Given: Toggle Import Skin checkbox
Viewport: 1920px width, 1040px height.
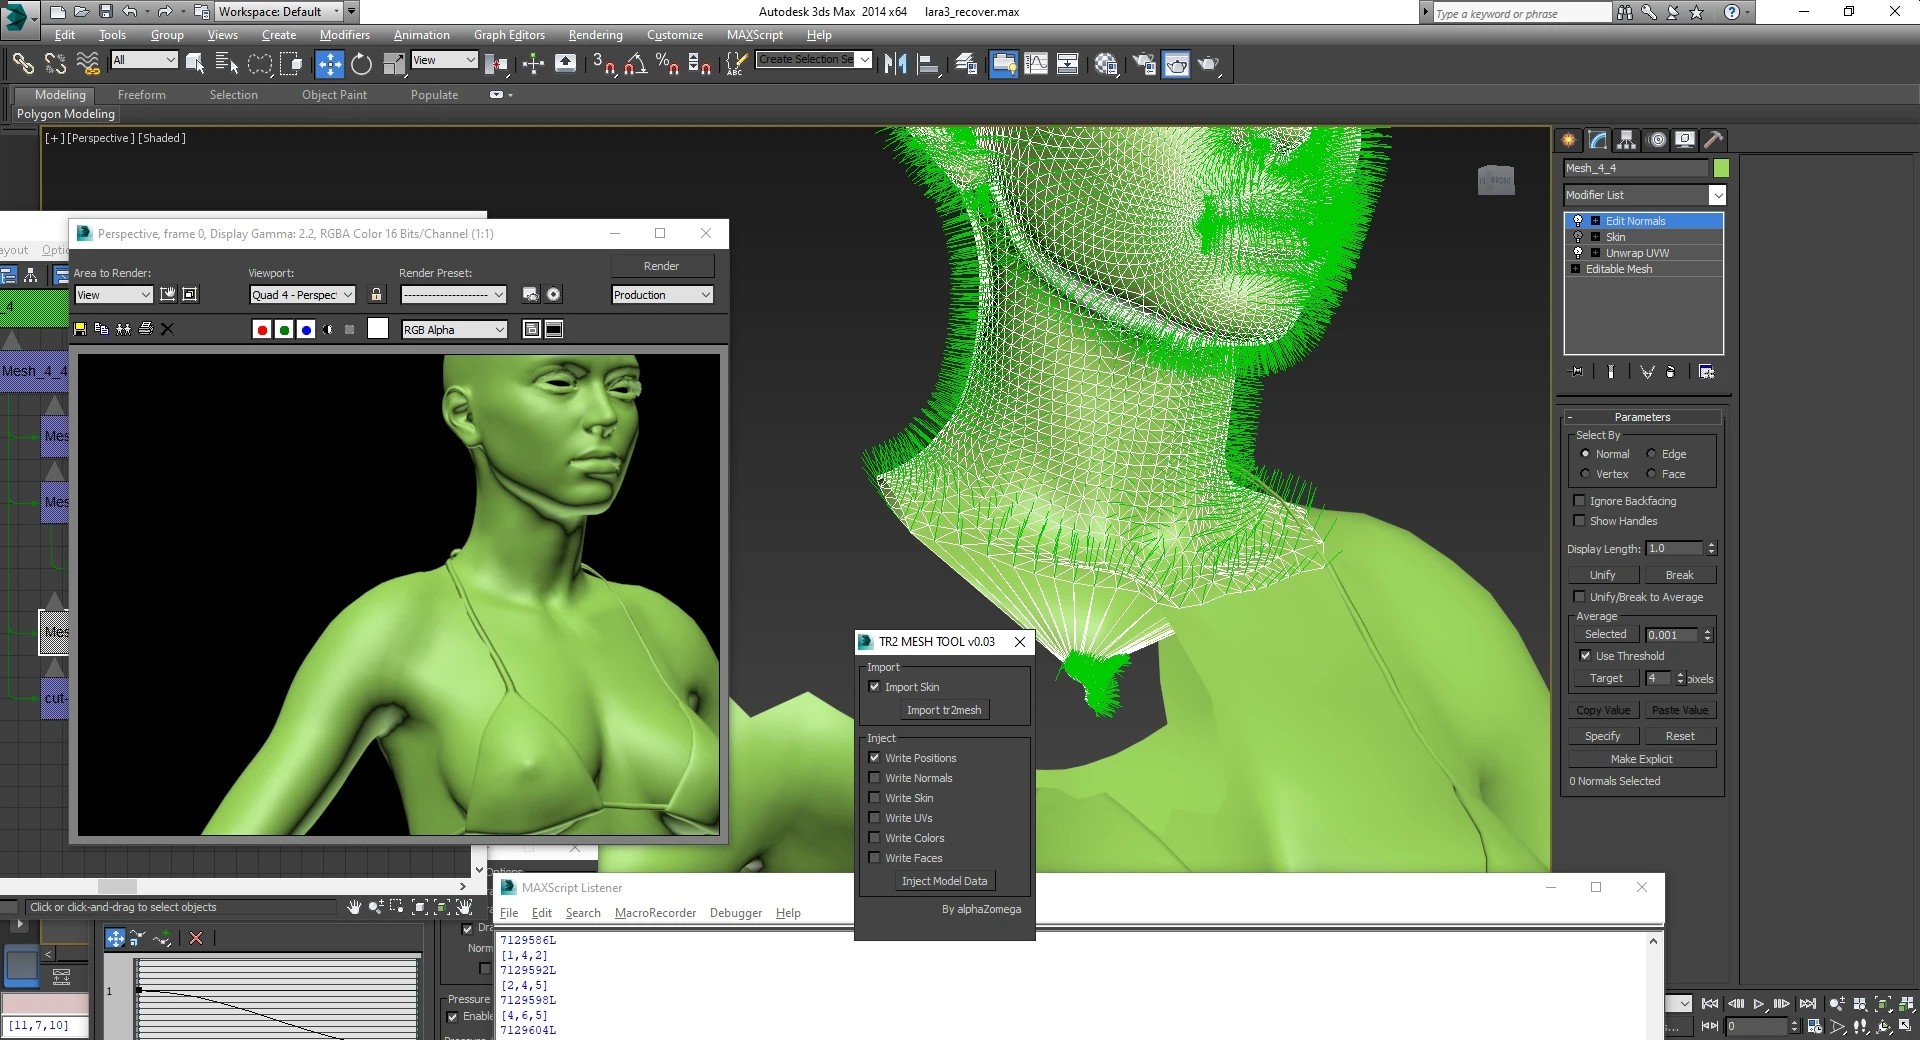Looking at the screenshot, I should [x=875, y=687].
